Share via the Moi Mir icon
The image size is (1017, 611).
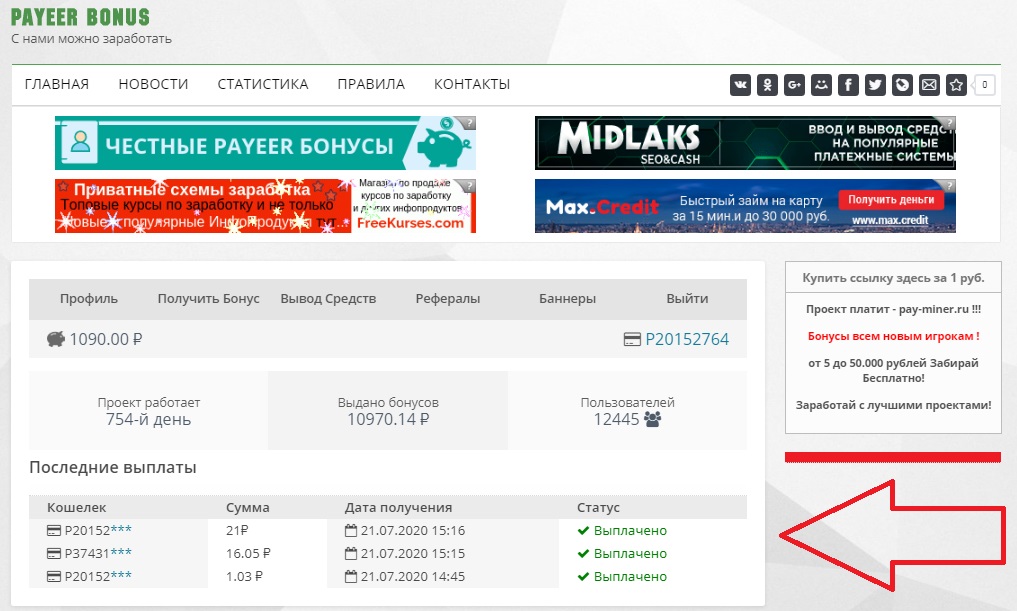(x=822, y=84)
